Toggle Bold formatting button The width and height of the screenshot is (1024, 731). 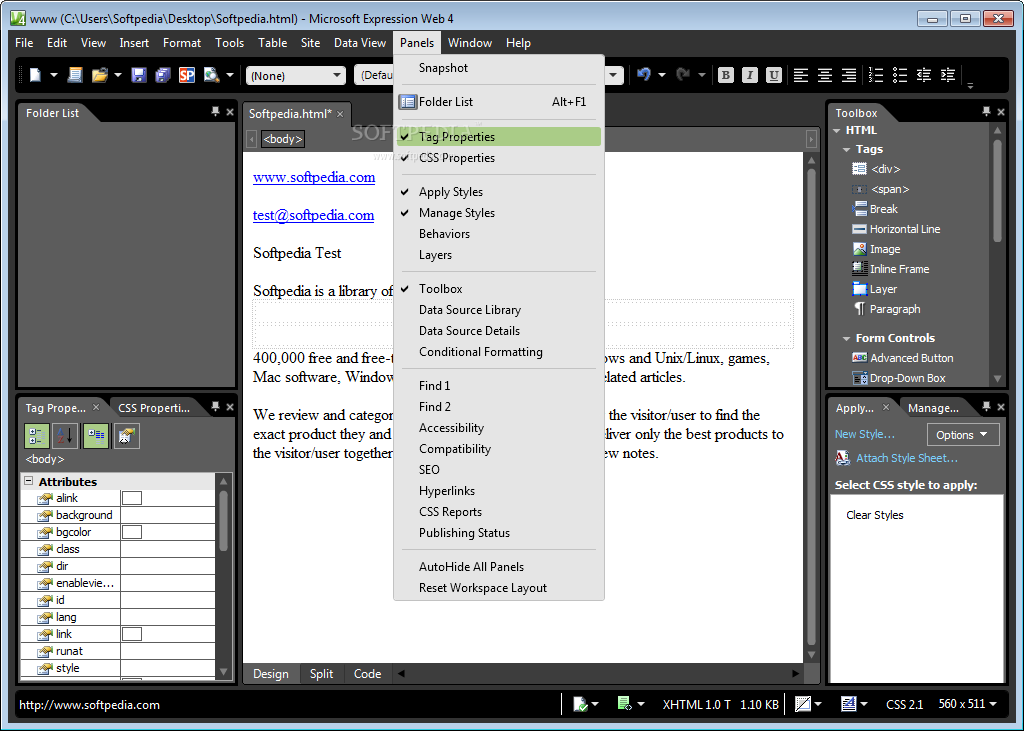tap(726, 75)
